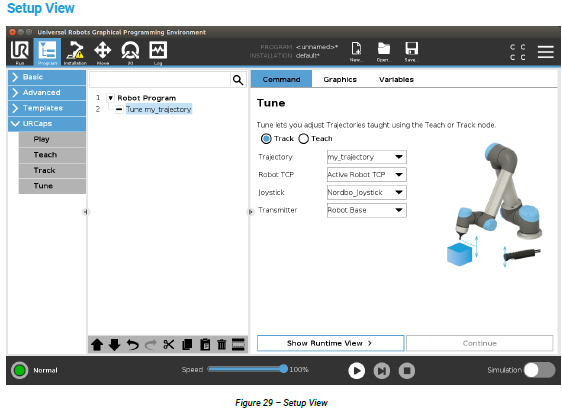The image size is (562, 411).
Task: Insert the Play URCap node
Action: click(52, 139)
